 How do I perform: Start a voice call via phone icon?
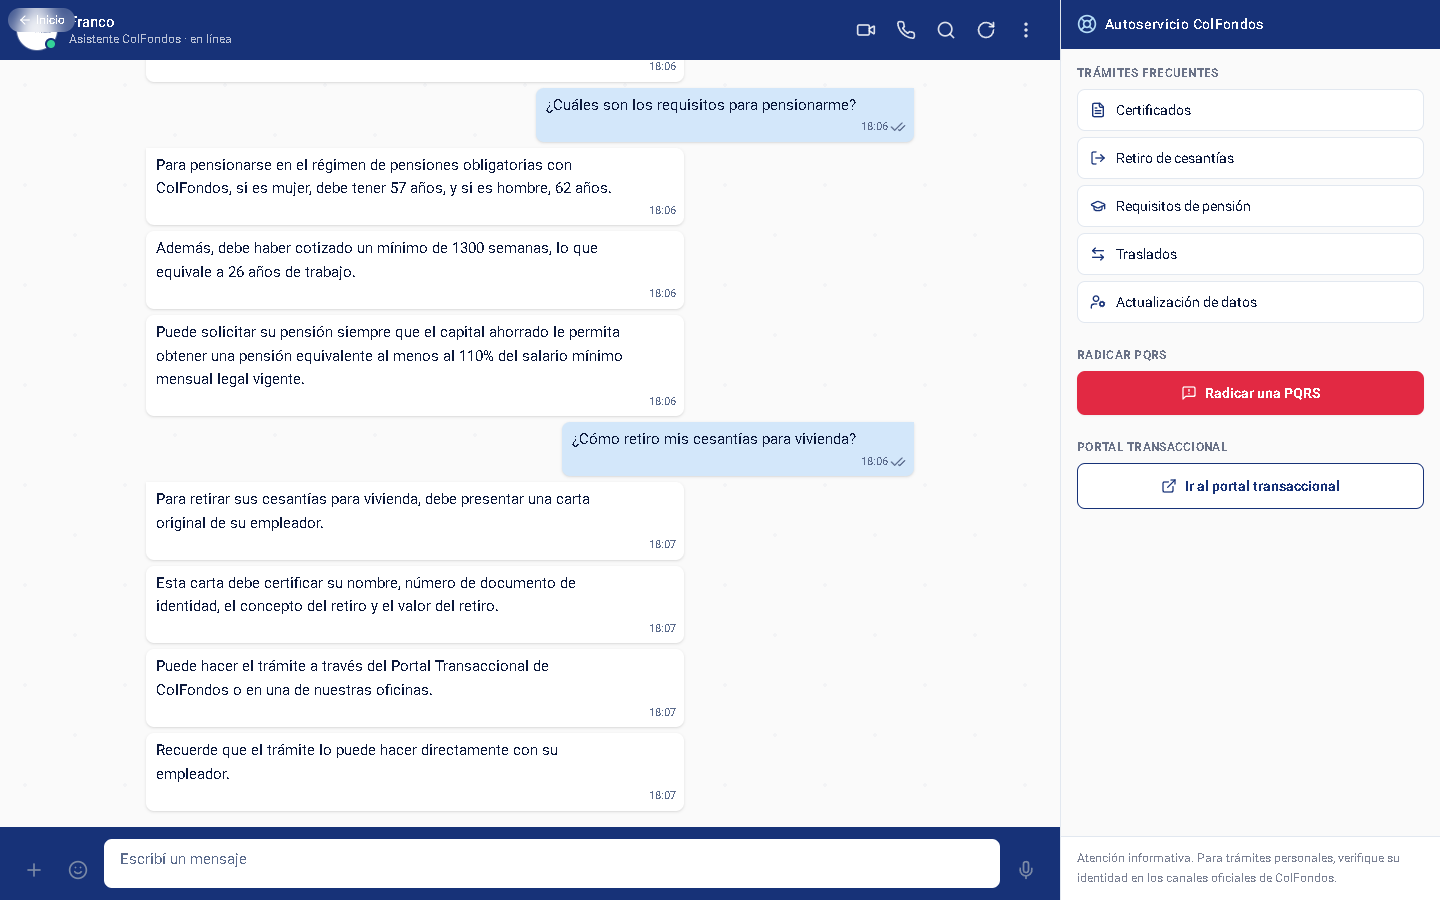click(906, 30)
